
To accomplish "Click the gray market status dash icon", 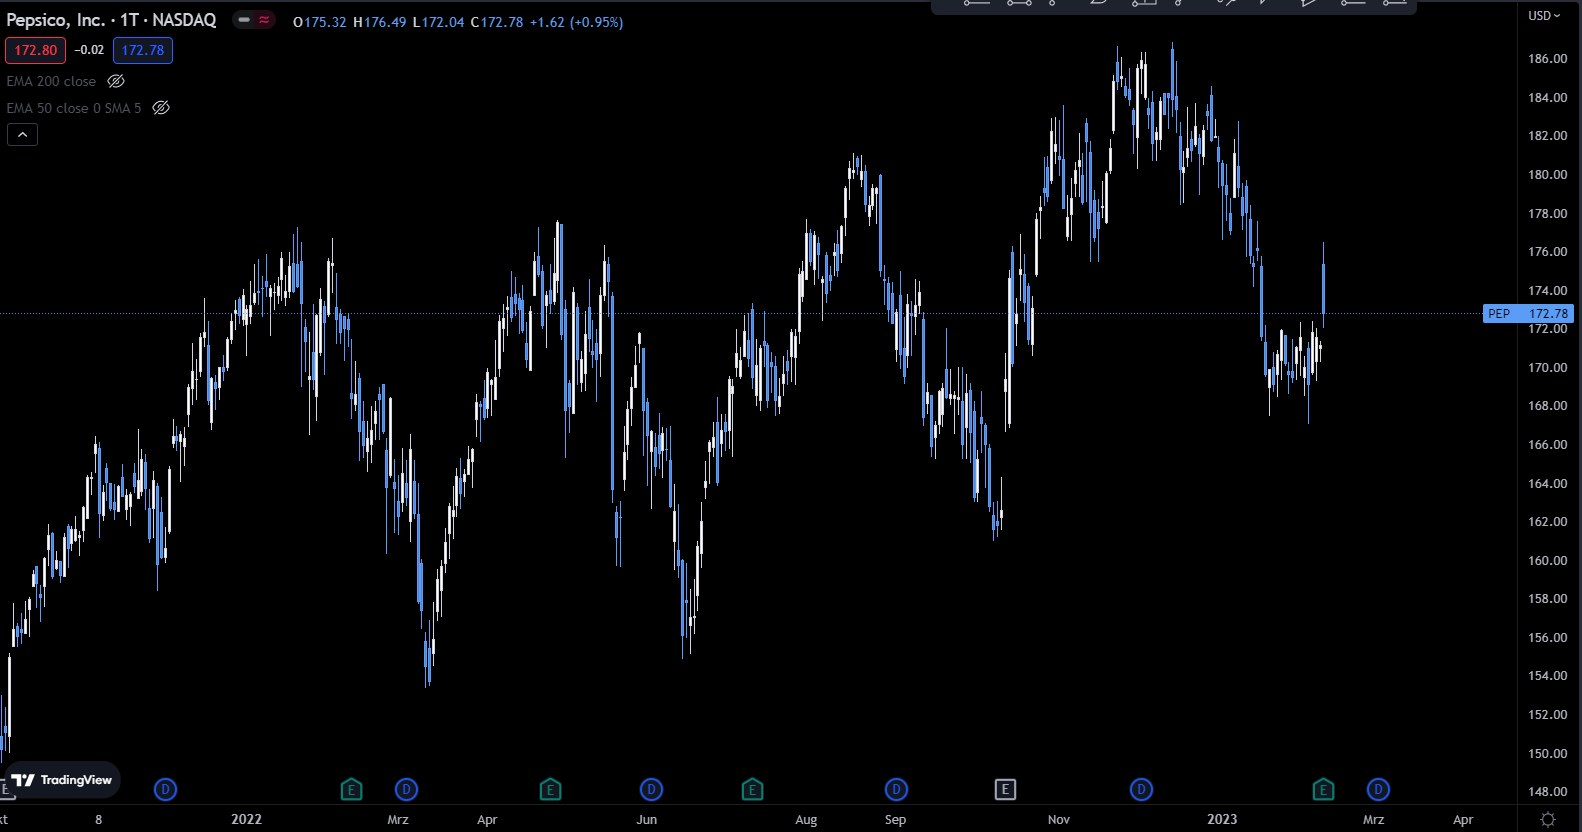I will [244, 20].
